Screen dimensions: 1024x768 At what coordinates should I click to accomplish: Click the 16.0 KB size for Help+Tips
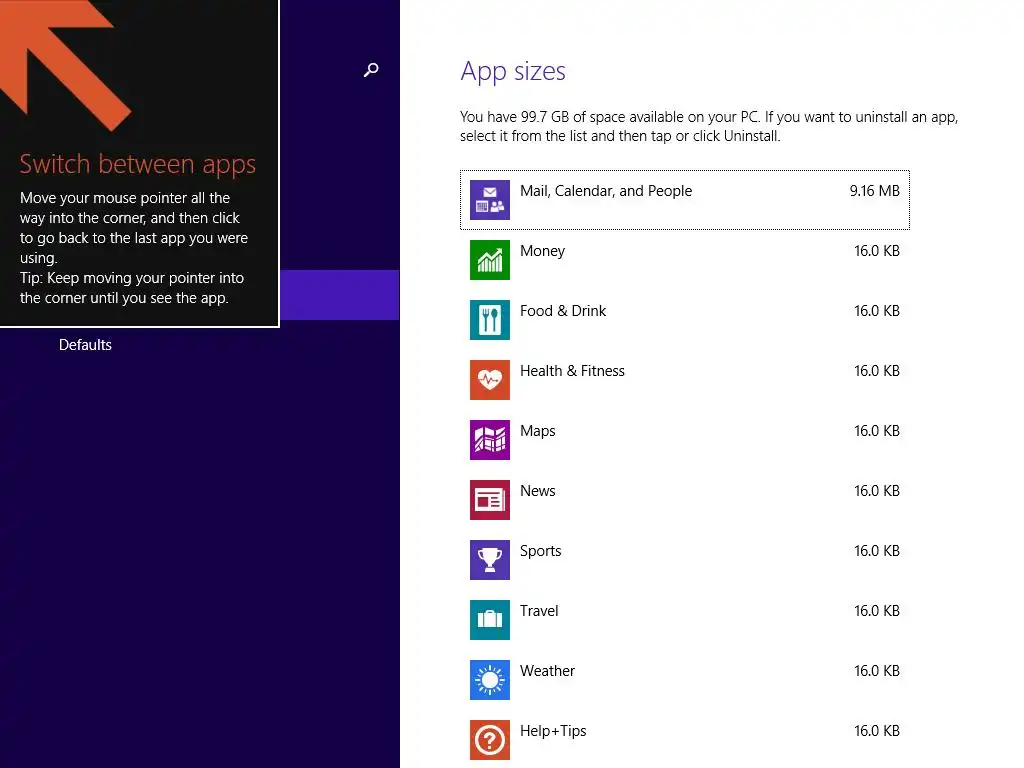coord(877,731)
